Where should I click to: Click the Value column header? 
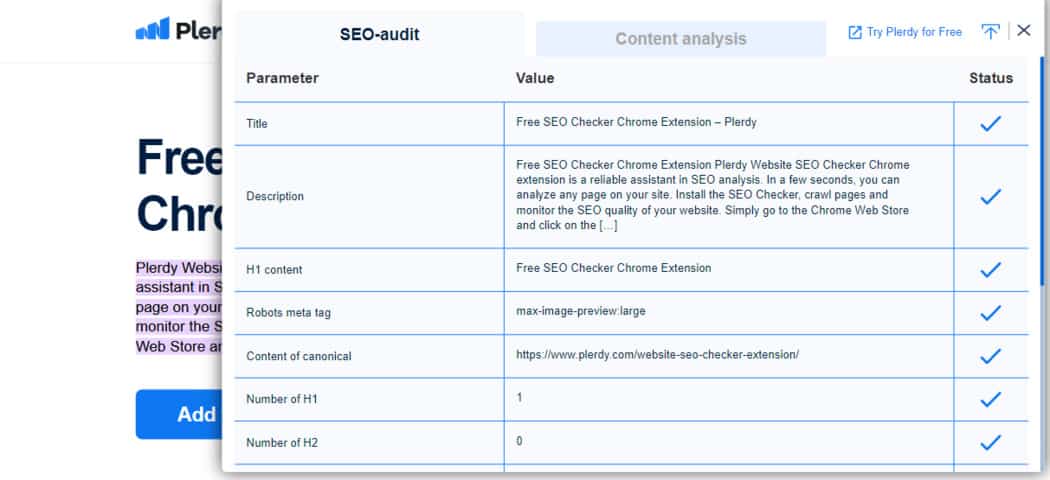coord(534,78)
